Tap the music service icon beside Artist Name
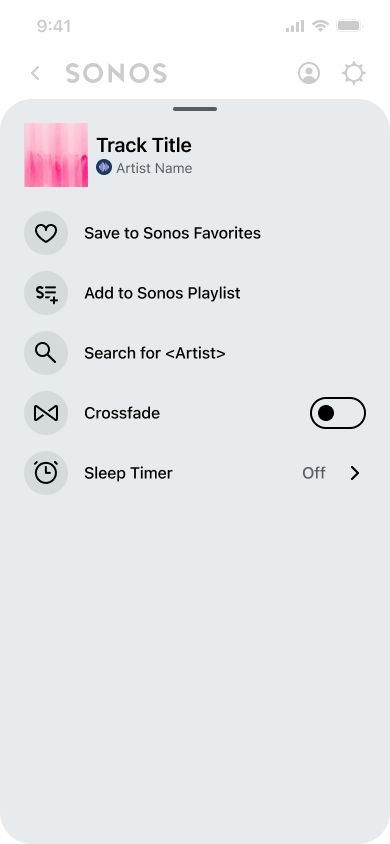This screenshot has width=390, height=844. 104,168
